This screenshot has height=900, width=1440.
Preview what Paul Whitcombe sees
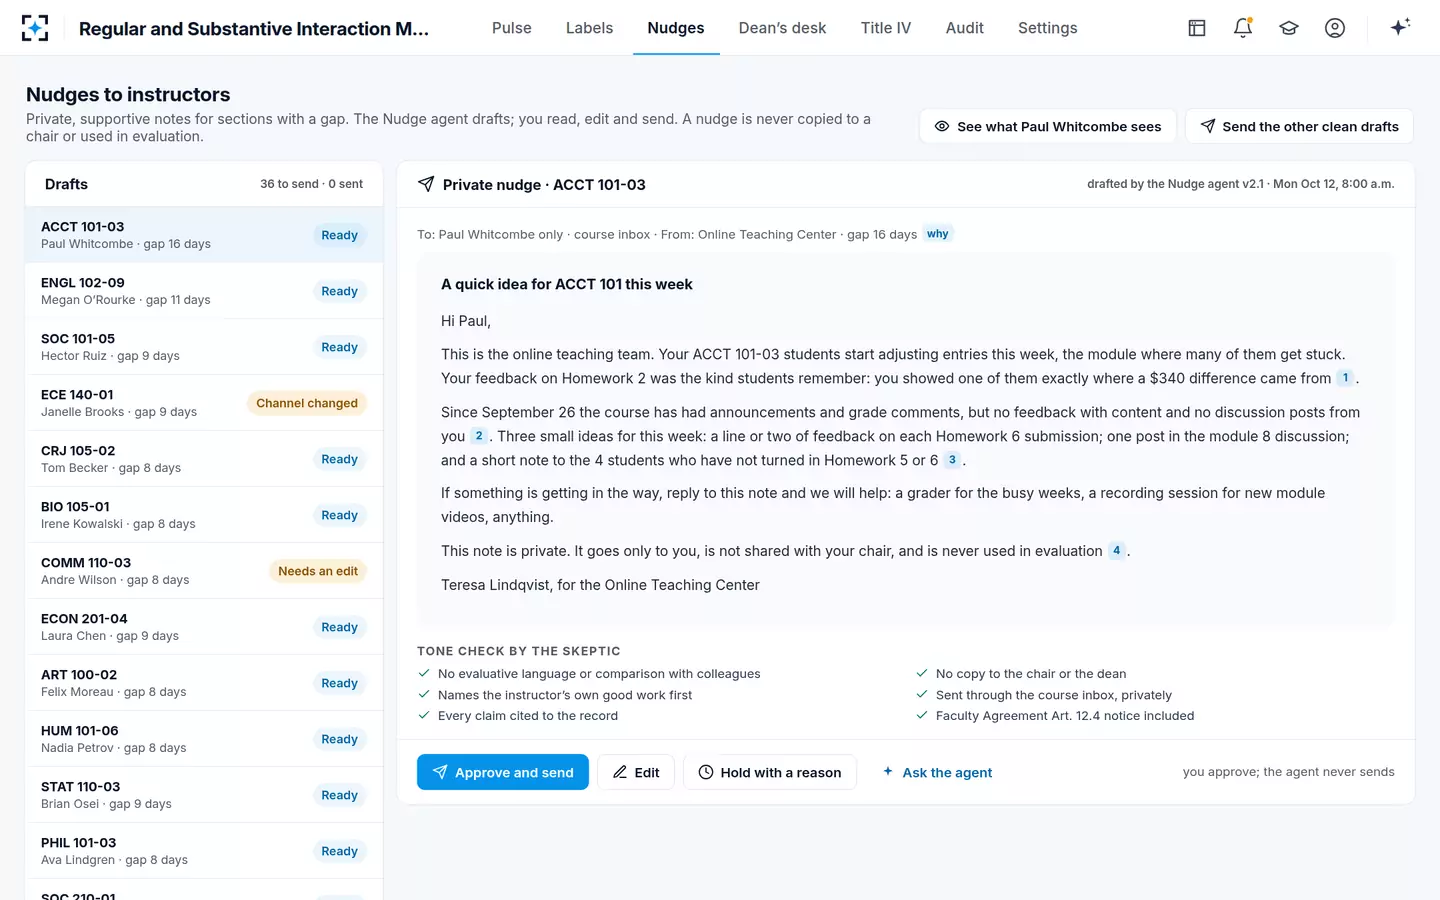pyautogui.click(x=1047, y=126)
